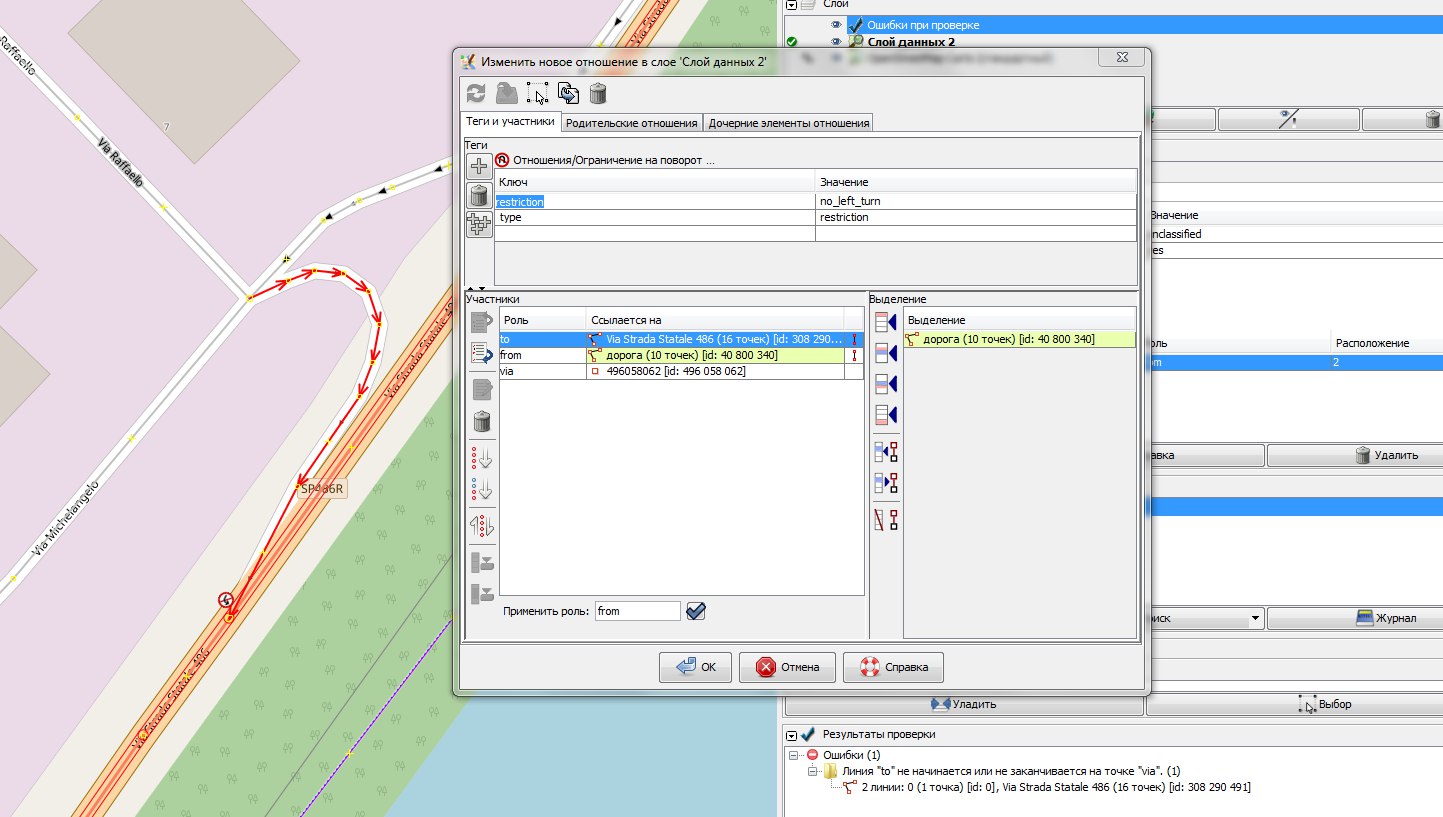Collapse the 'Ошибки (1)' tree node
The width and height of the screenshot is (1443, 817).
point(794,755)
